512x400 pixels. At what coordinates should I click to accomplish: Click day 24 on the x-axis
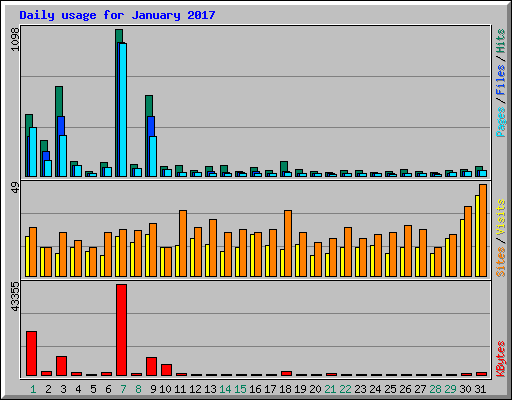pyautogui.click(x=375, y=389)
